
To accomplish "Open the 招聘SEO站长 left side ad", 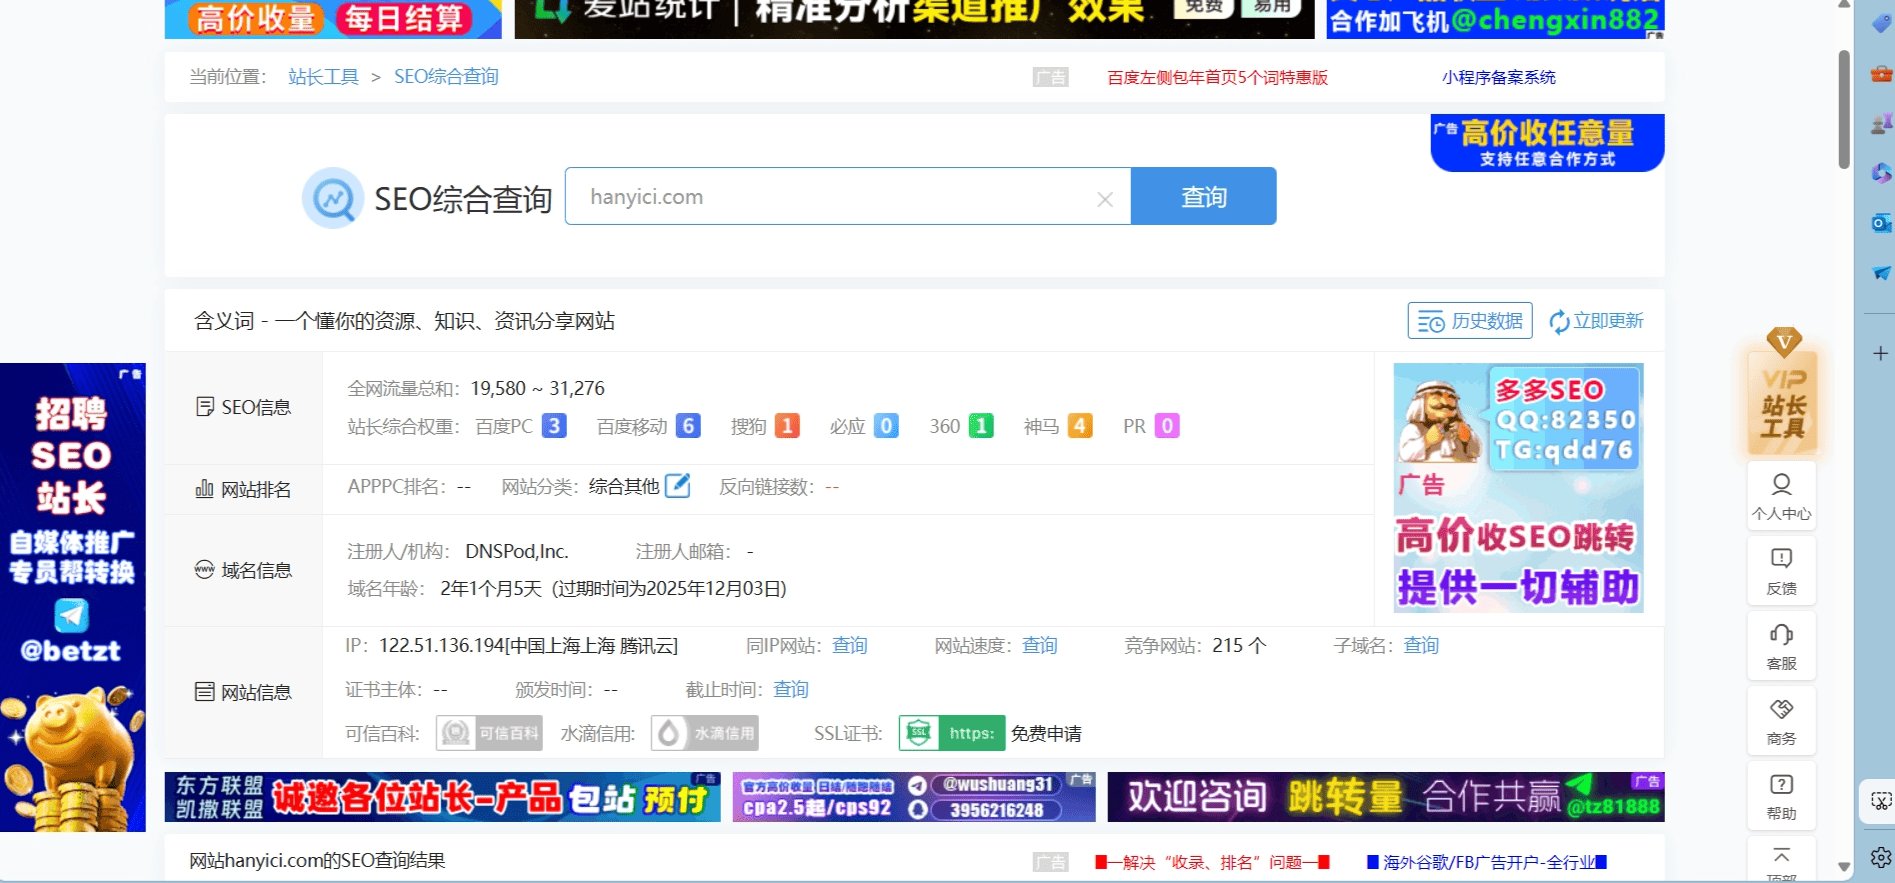I will click(x=73, y=597).
